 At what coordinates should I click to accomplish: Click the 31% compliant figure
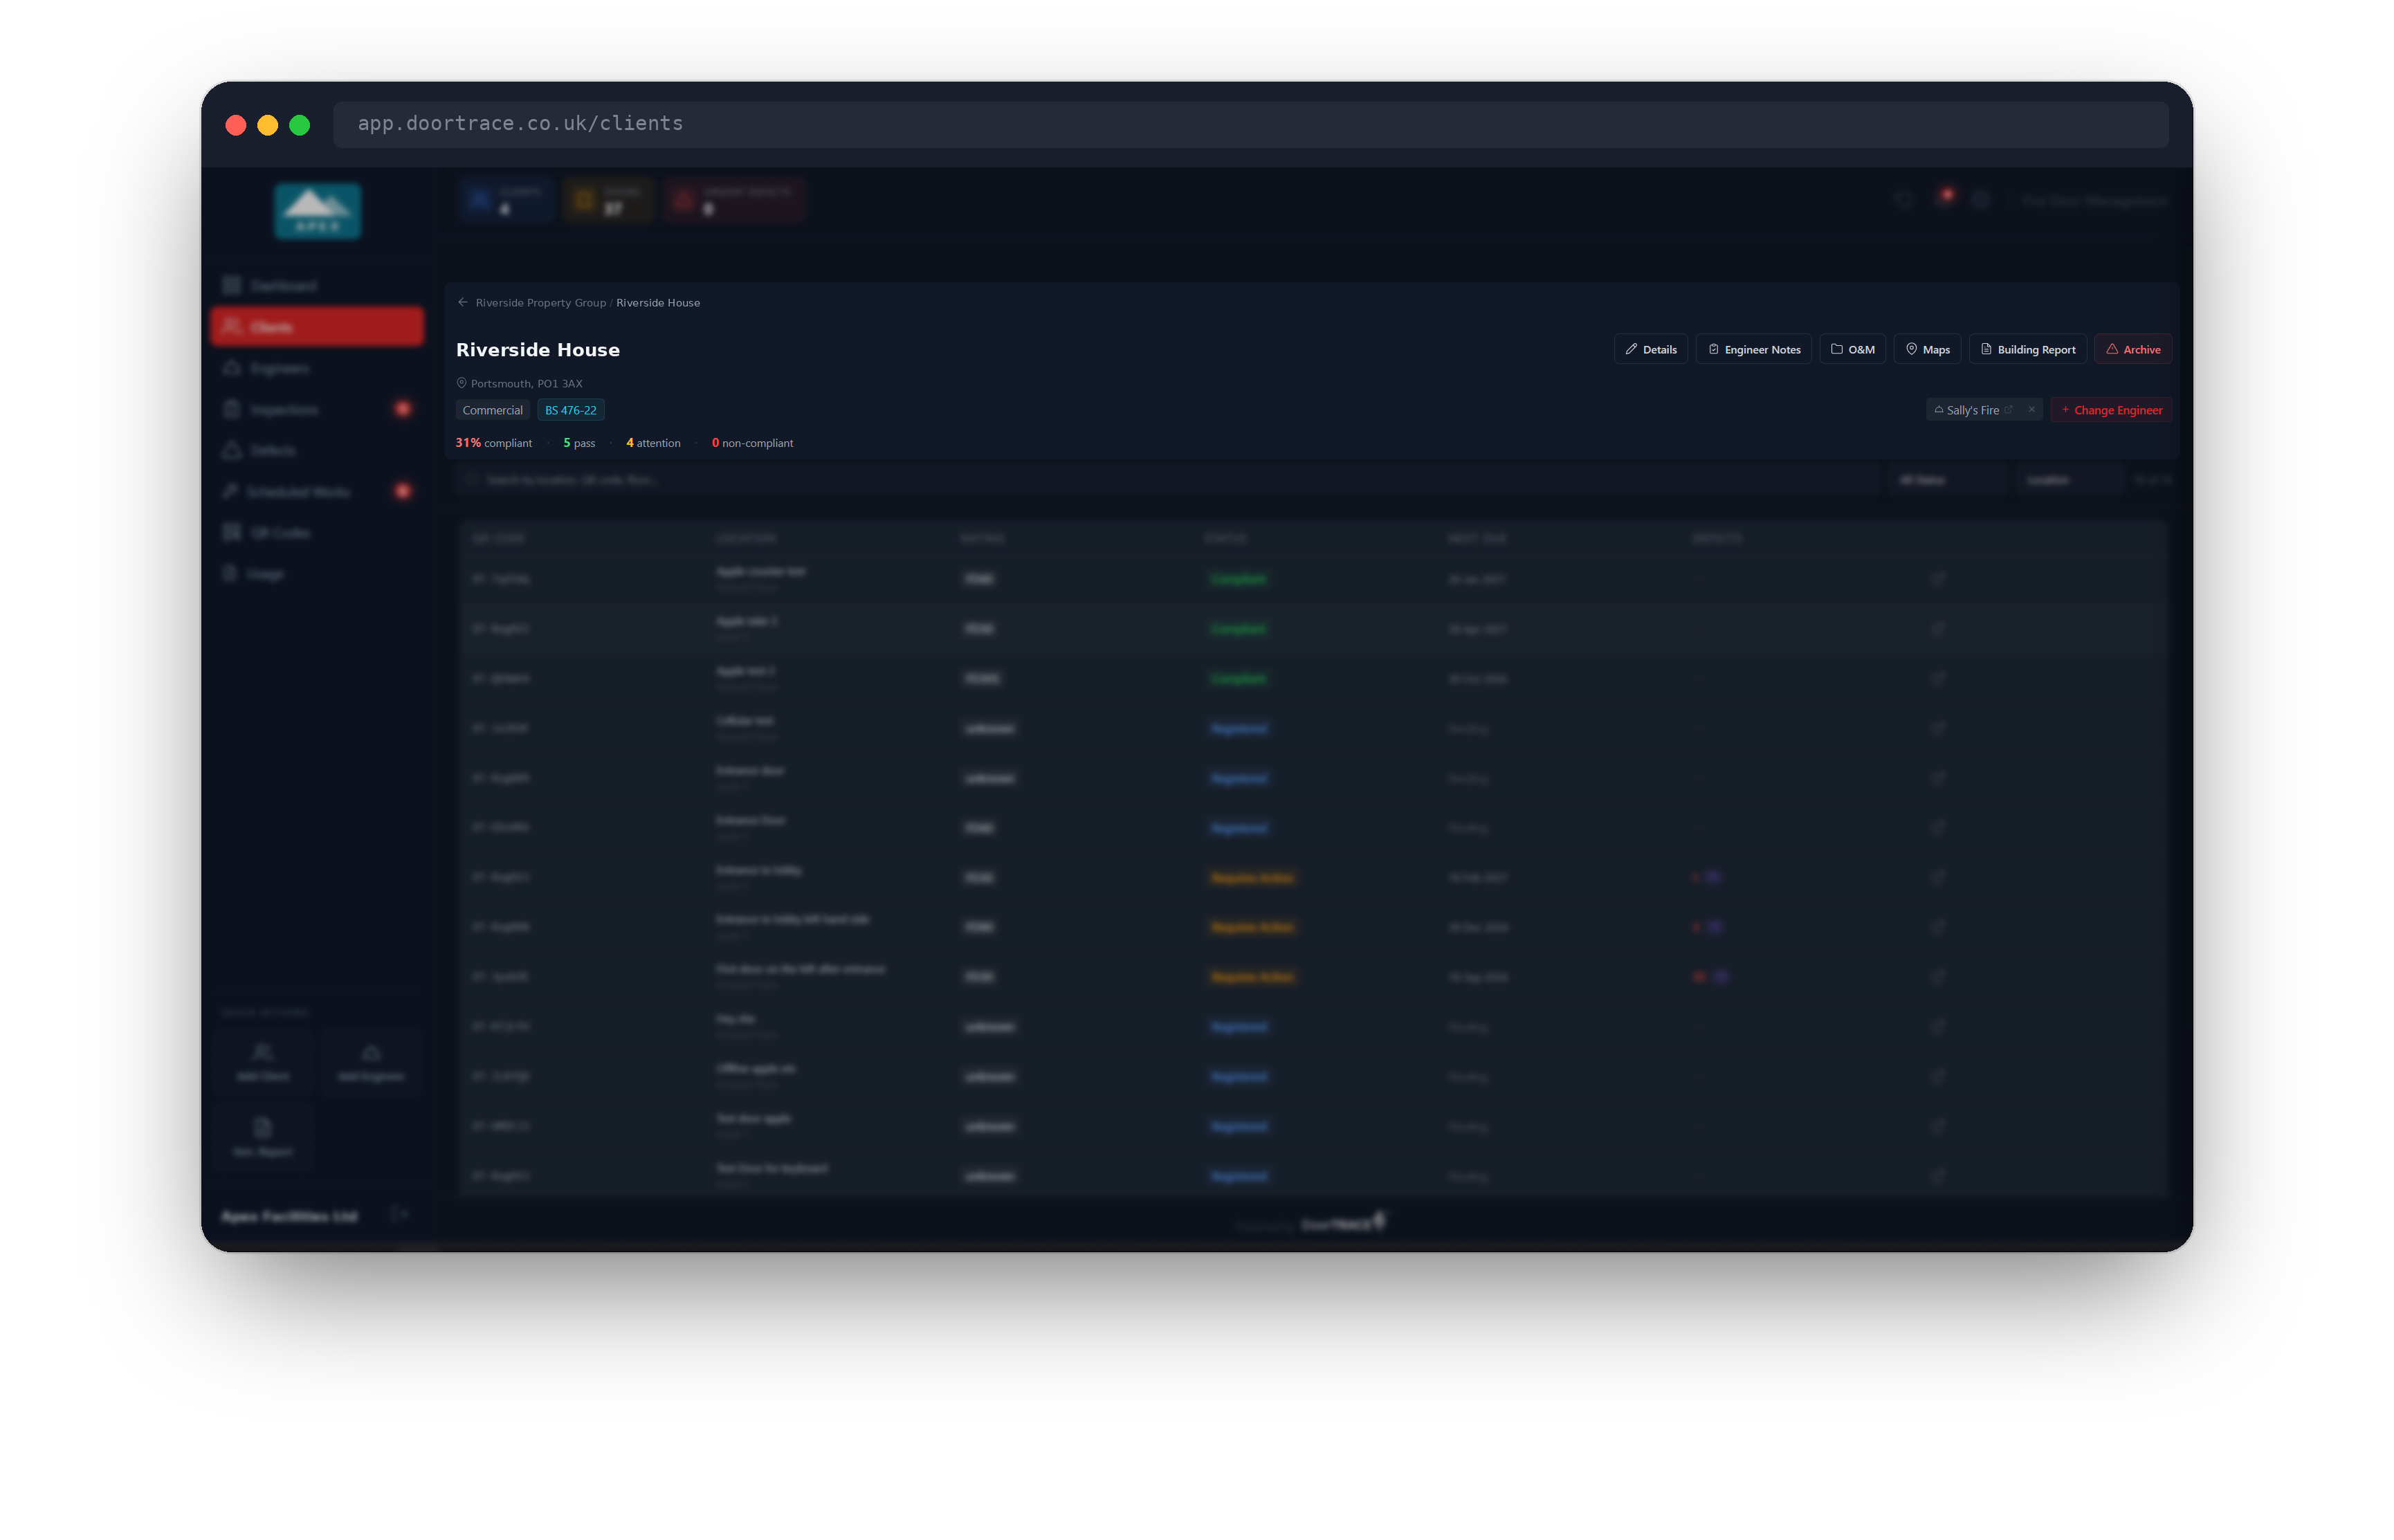click(x=494, y=443)
